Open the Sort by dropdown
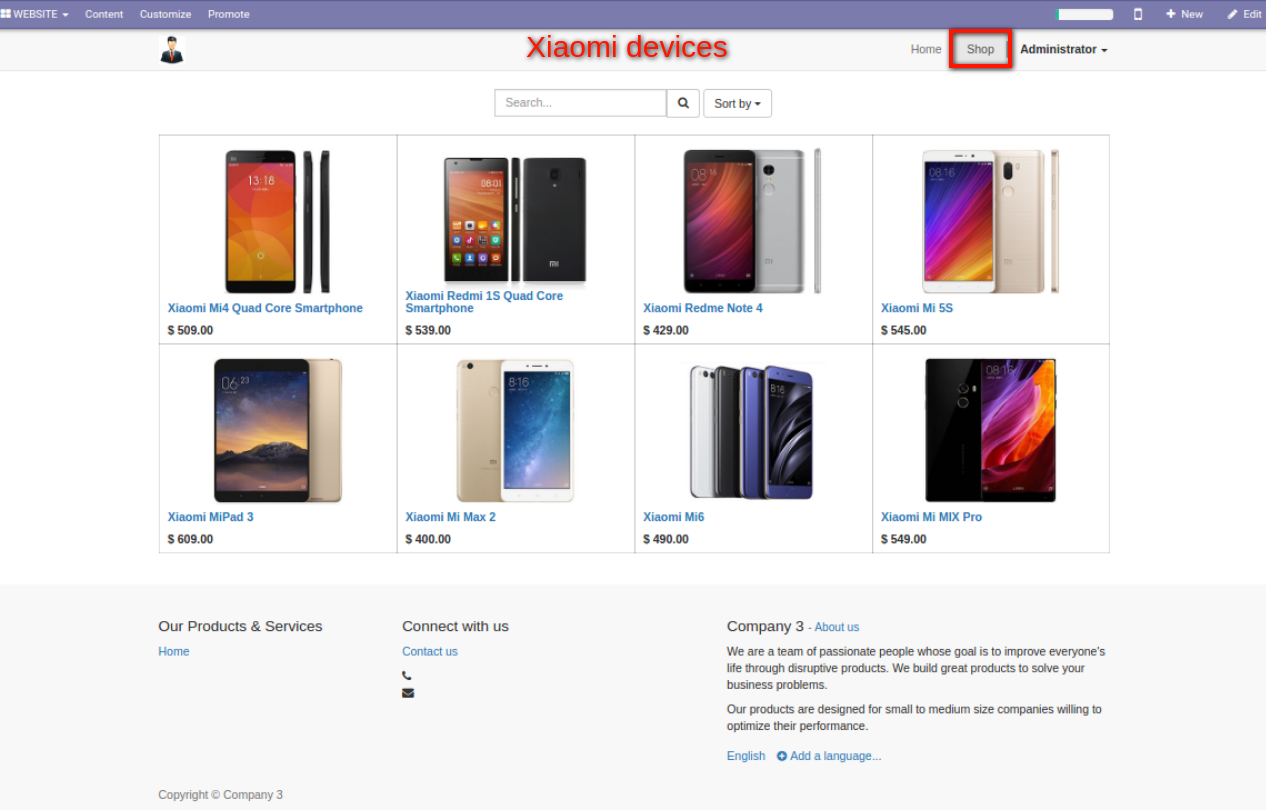Image resolution: width=1266 pixels, height=810 pixels. 737,103
